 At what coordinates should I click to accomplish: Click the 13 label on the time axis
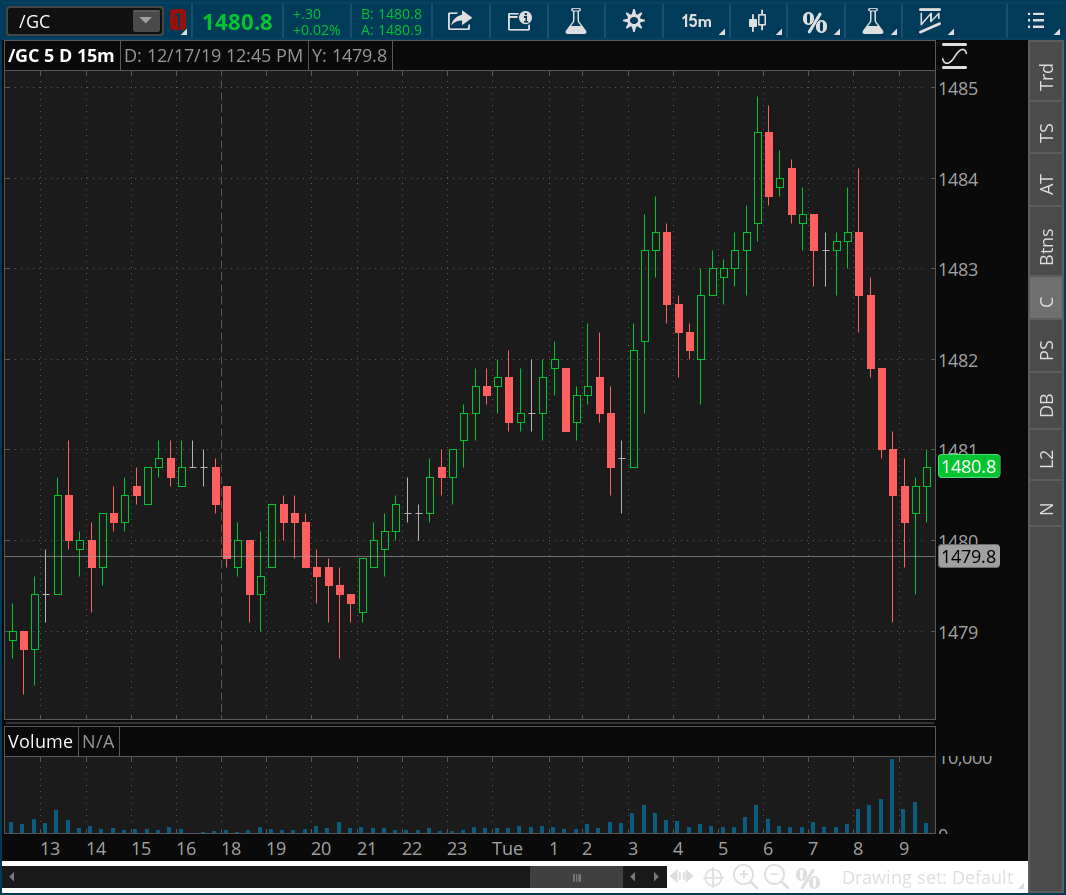coord(50,849)
